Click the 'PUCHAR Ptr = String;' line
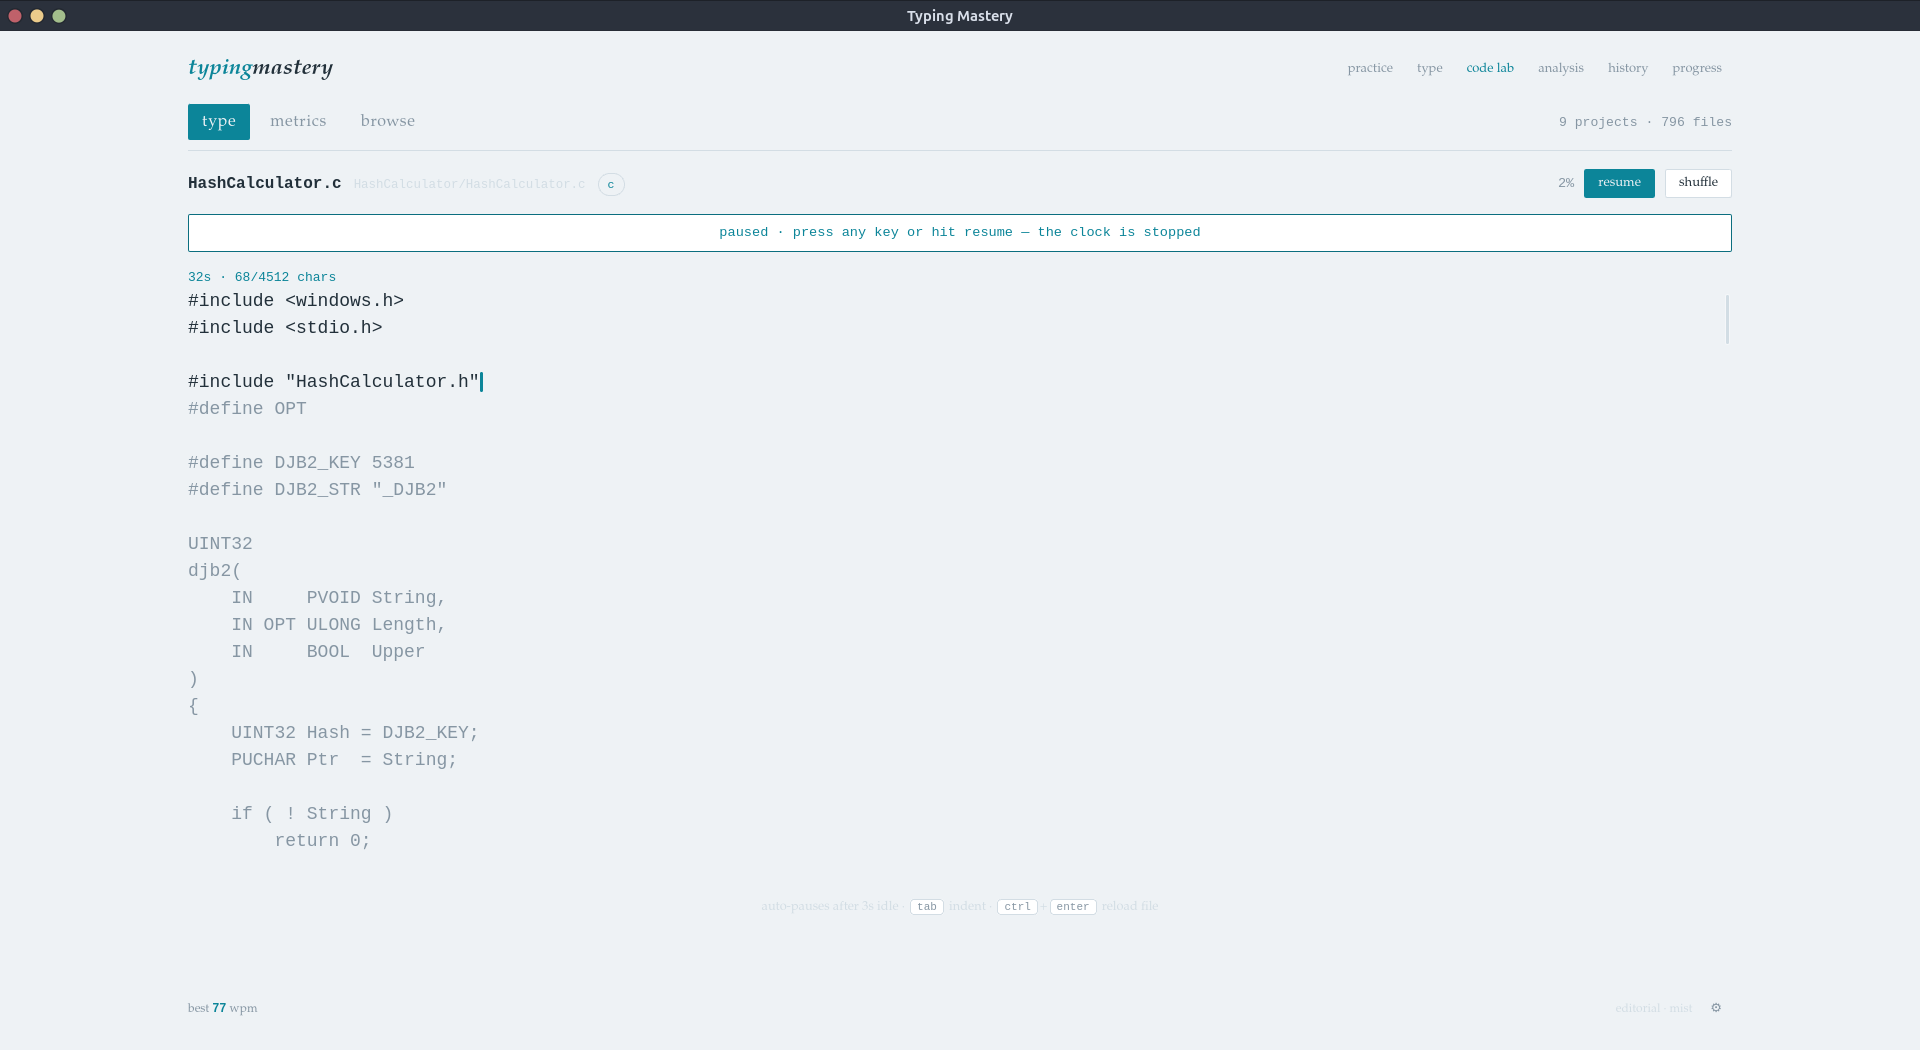This screenshot has height=1050, width=1920. click(344, 760)
